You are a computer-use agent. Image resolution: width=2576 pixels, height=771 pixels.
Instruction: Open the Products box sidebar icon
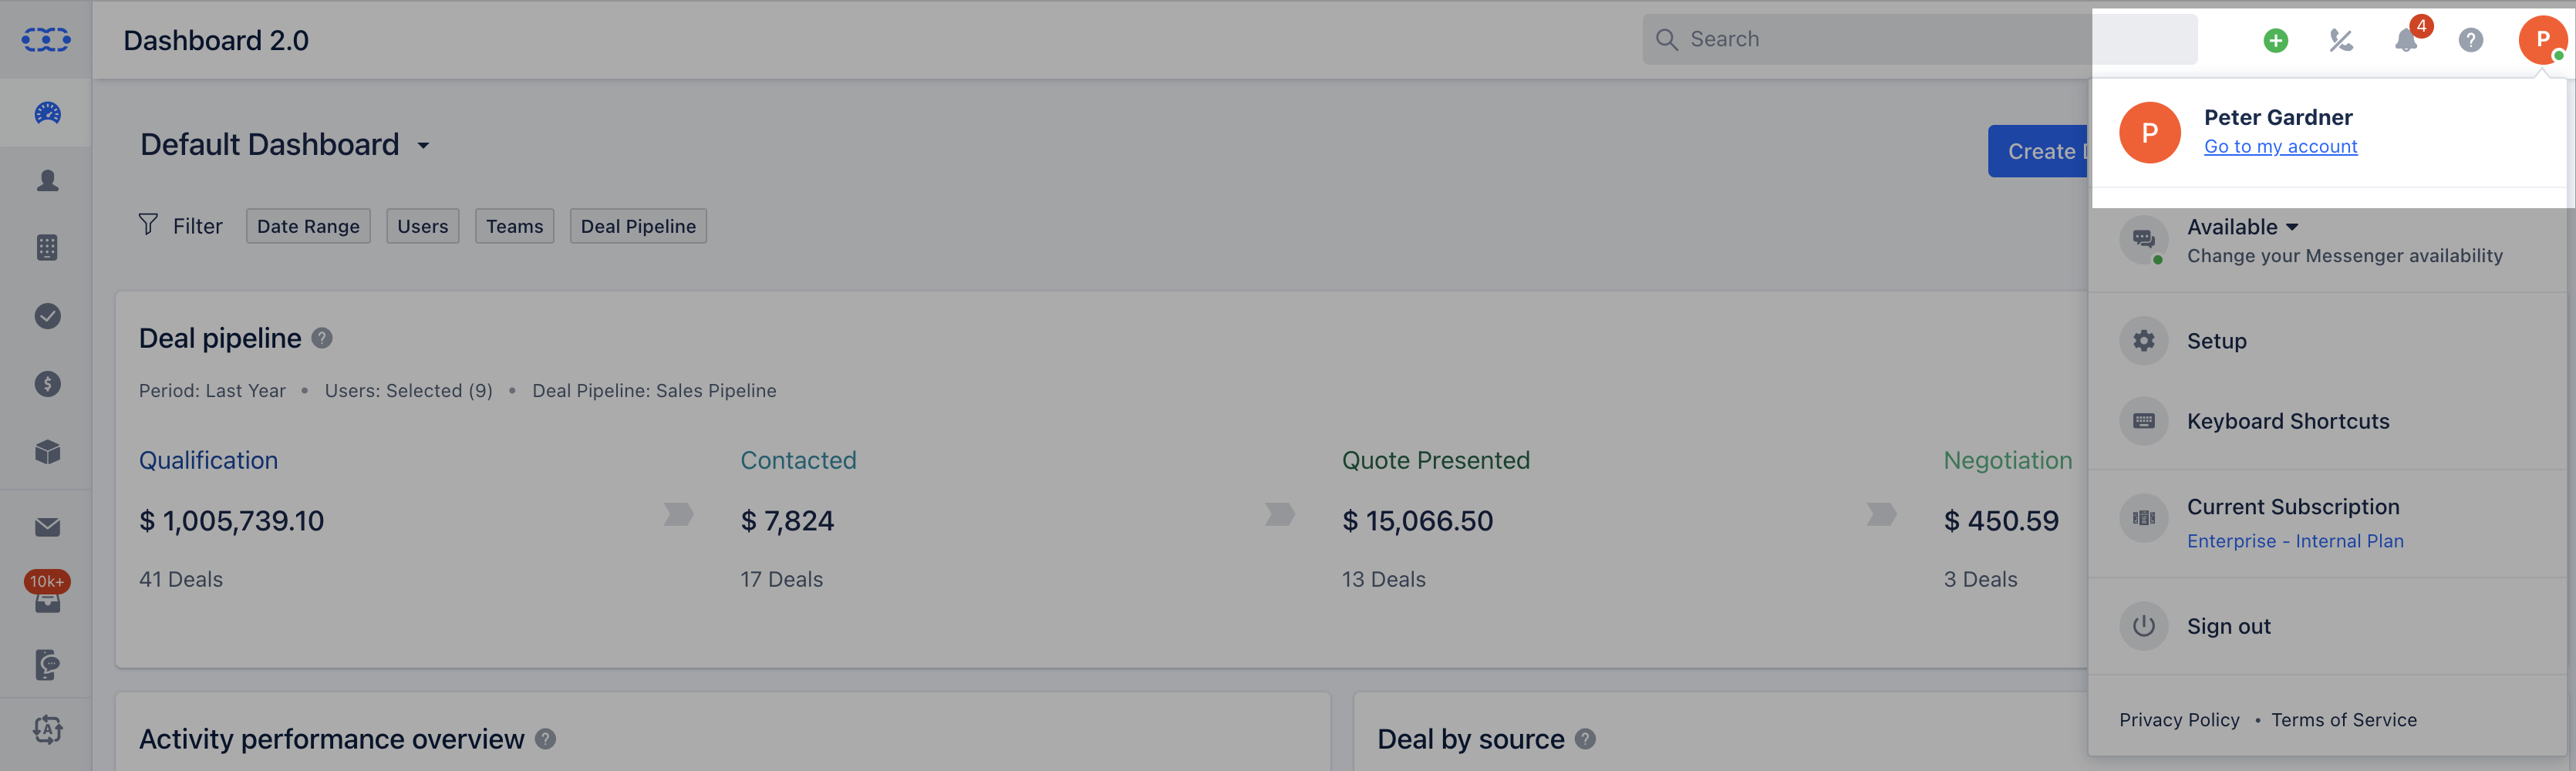tap(47, 452)
